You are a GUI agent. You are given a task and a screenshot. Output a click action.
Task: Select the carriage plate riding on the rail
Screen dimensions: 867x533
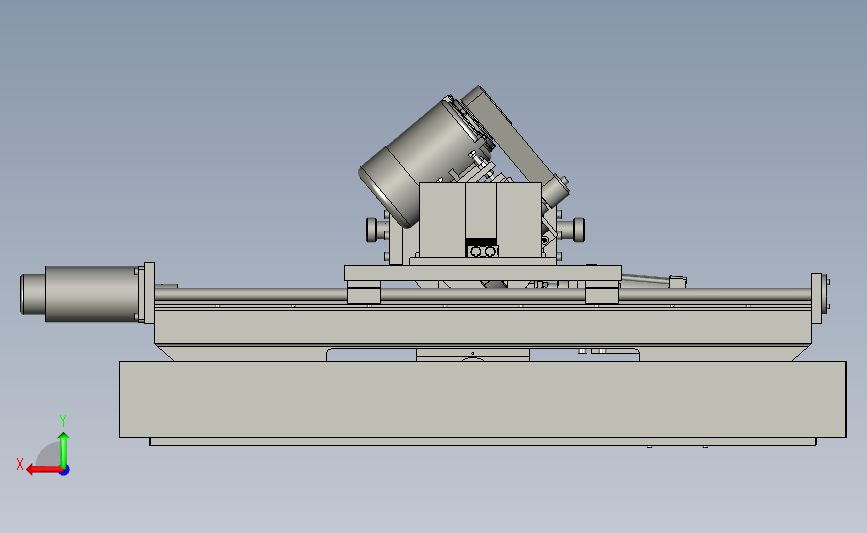coord(483,273)
